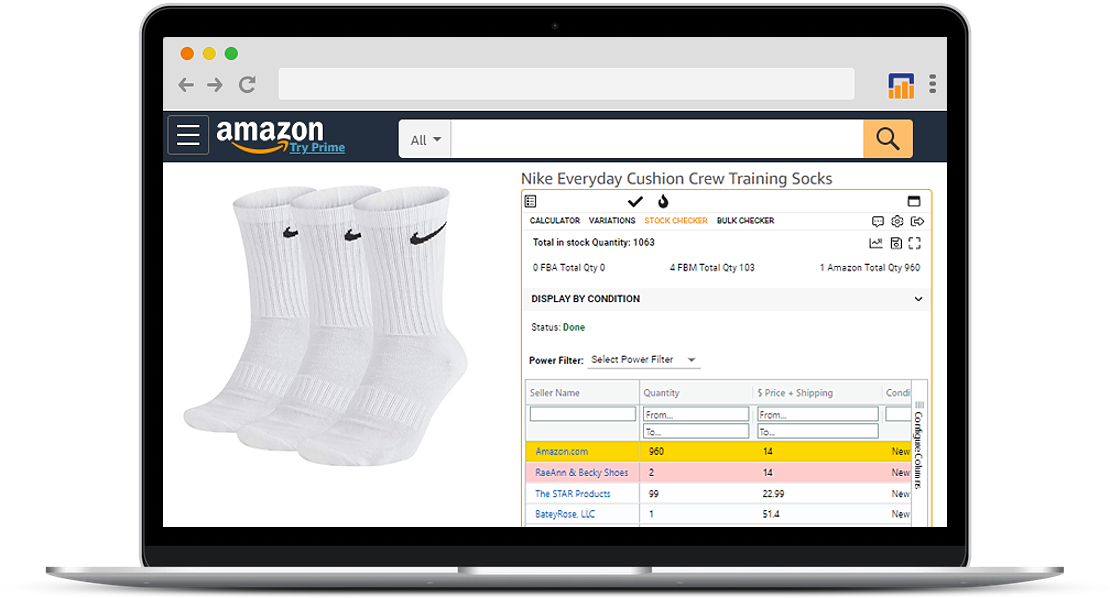Open the Variations tab
This screenshot has height=598, width=1110.
pyautogui.click(x=612, y=221)
